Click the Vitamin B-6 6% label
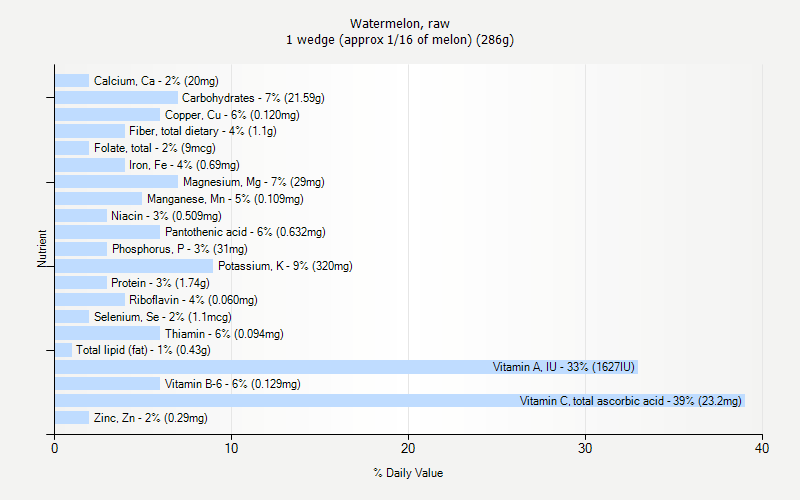 (x=232, y=384)
